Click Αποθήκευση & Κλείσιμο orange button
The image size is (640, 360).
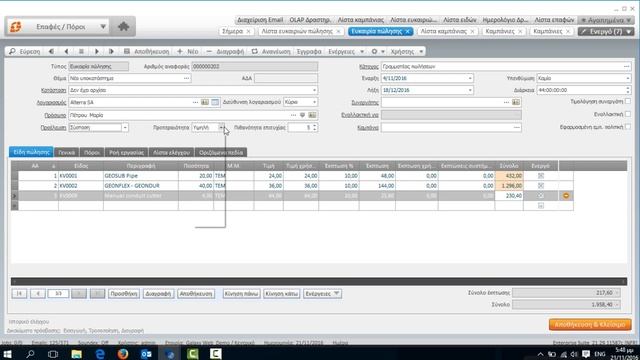(x=590, y=324)
